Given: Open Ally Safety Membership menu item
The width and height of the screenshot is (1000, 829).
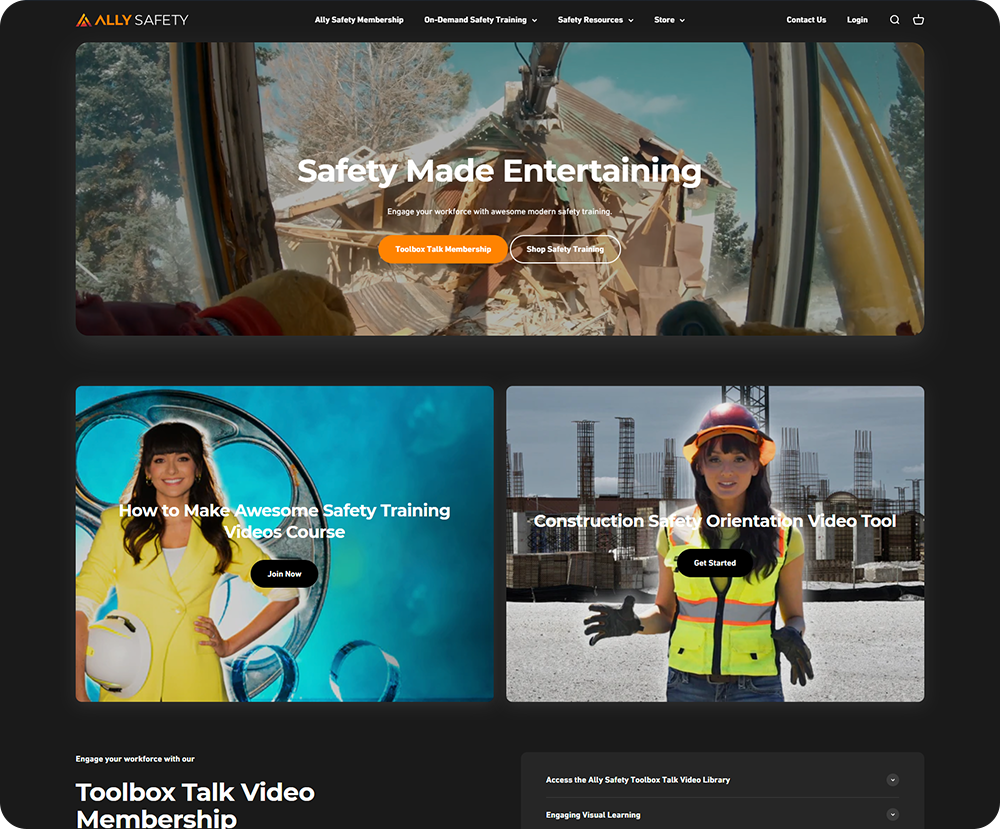Looking at the screenshot, I should click(x=359, y=20).
